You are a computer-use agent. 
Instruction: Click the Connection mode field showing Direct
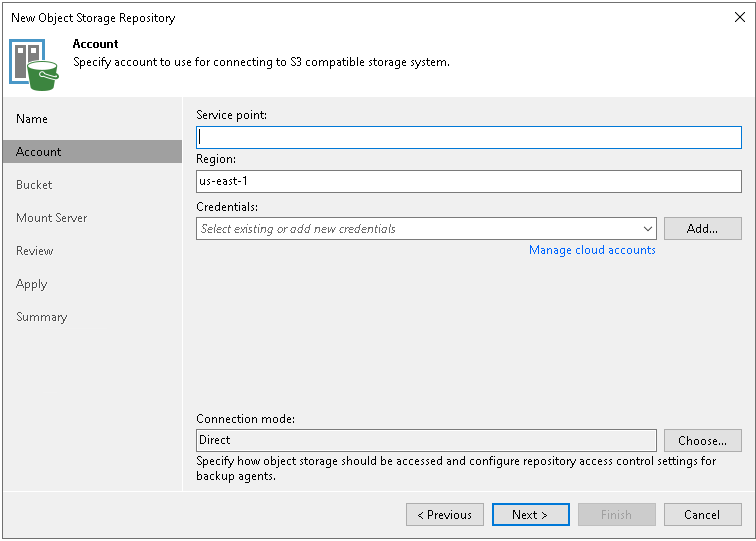pos(426,440)
